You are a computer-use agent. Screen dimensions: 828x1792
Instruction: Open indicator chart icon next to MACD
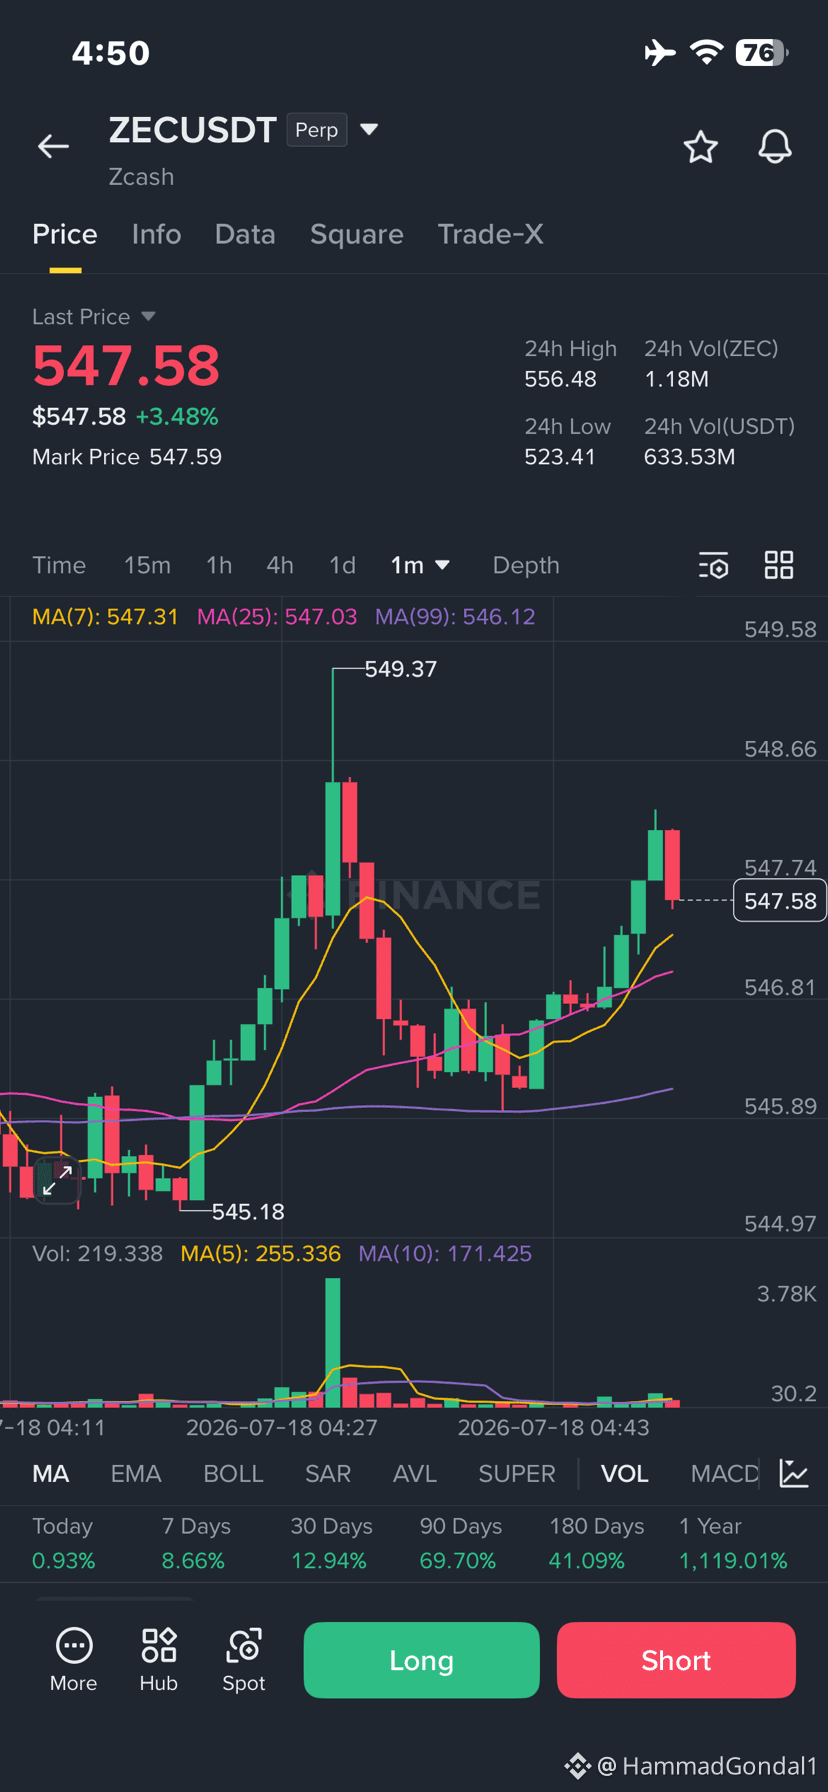(x=794, y=1473)
